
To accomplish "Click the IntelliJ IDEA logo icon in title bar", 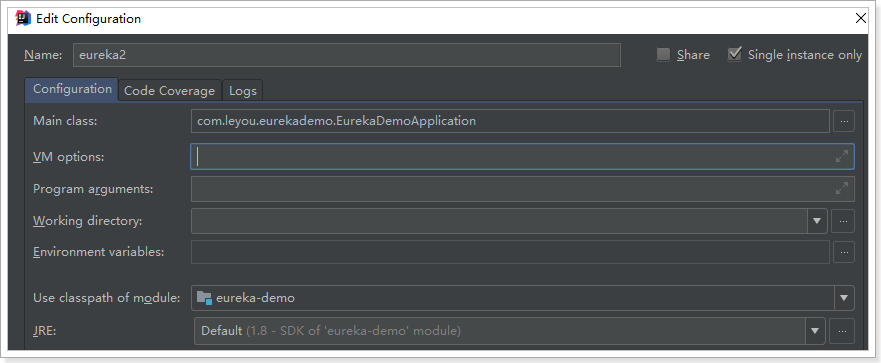I will point(22,19).
